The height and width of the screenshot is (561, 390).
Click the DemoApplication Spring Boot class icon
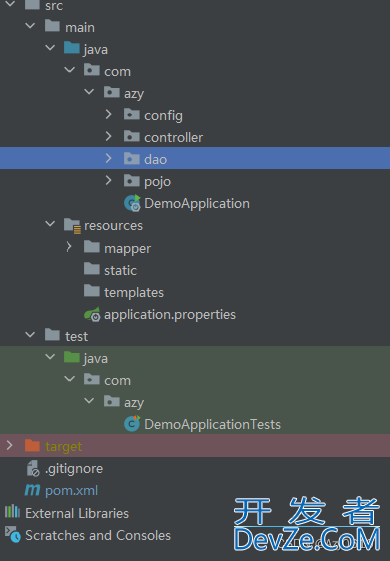(132, 203)
